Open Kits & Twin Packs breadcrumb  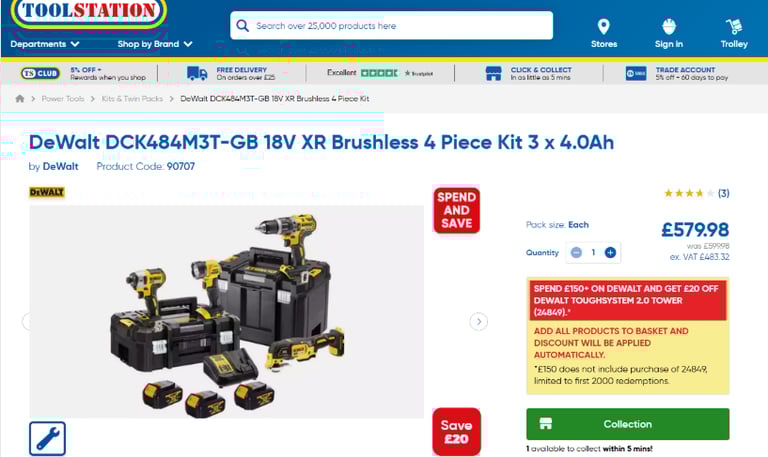coord(132,98)
